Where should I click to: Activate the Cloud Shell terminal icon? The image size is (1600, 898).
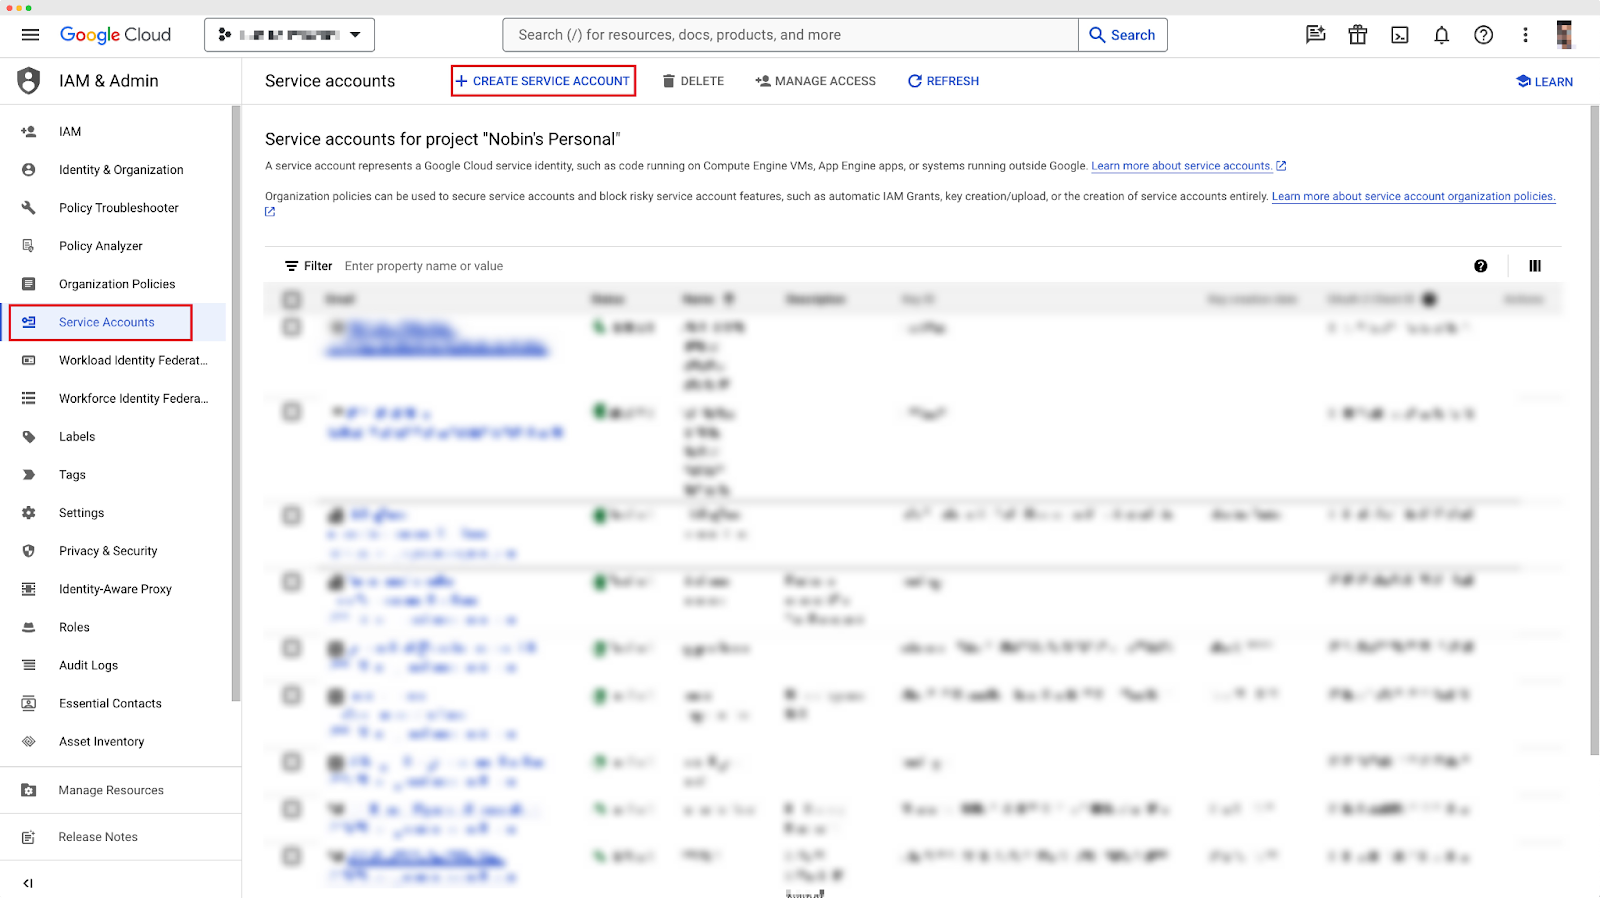coord(1400,35)
